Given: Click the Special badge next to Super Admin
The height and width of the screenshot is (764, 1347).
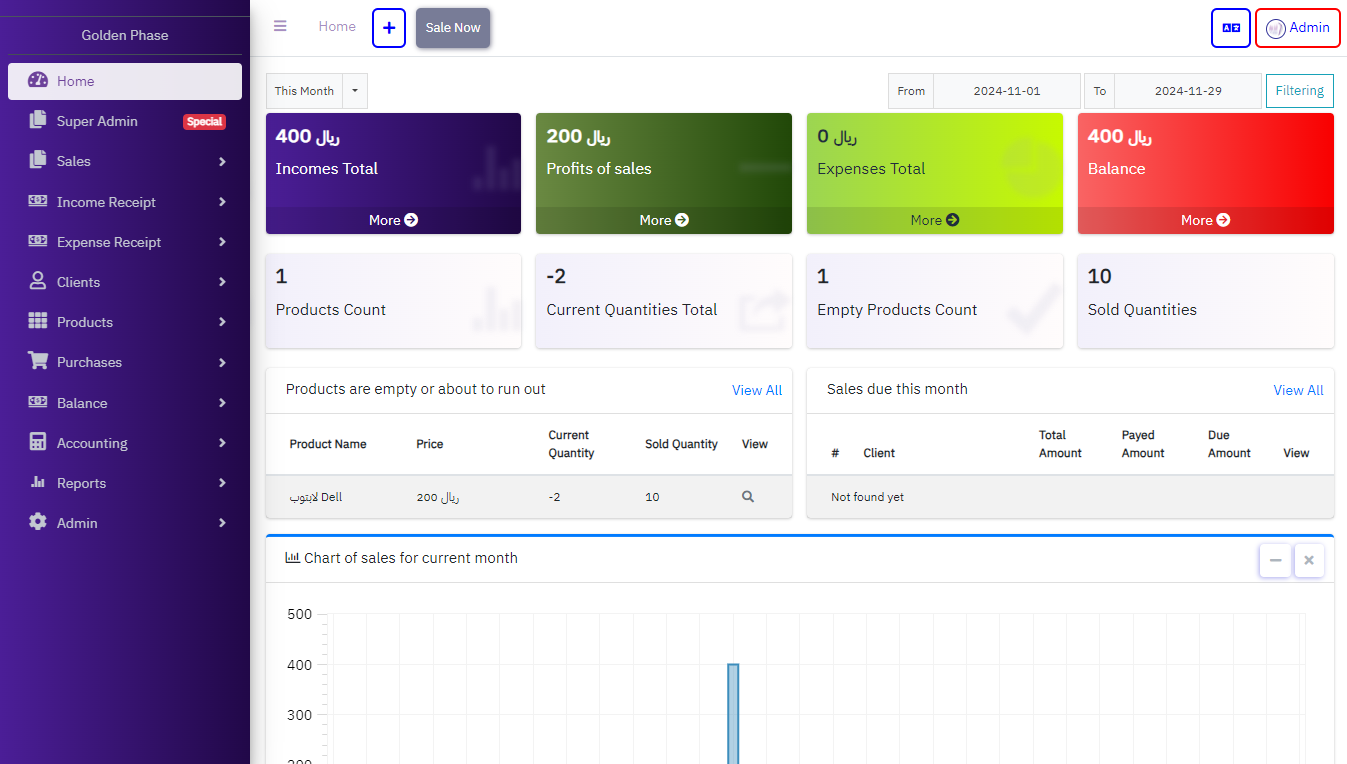Looking at the screenshot, I should point(204,122).
